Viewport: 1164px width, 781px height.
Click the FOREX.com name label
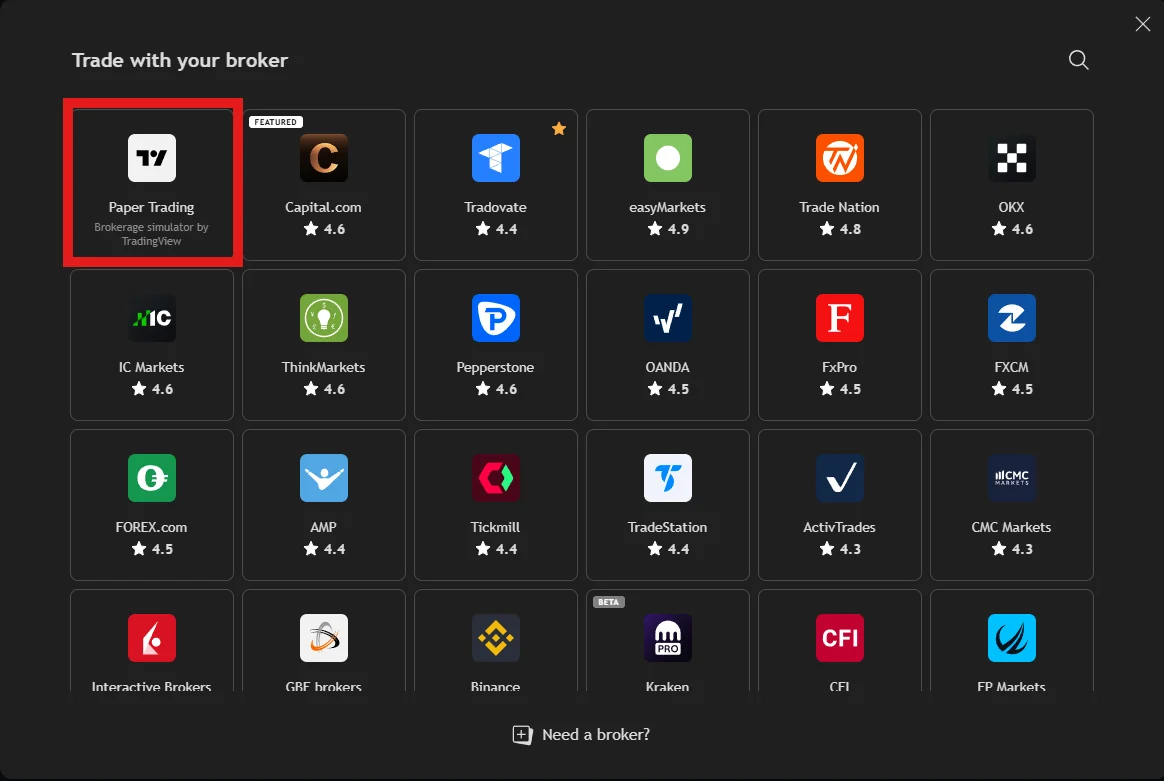coord(151,527)
